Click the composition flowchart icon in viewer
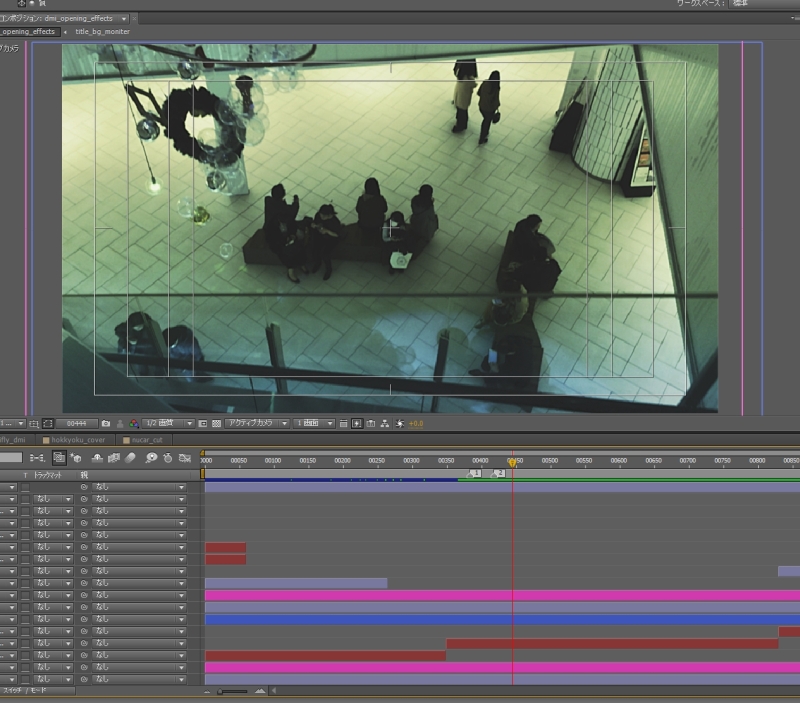The height and width of the screenshot is (703, 800). pos(385,424)
